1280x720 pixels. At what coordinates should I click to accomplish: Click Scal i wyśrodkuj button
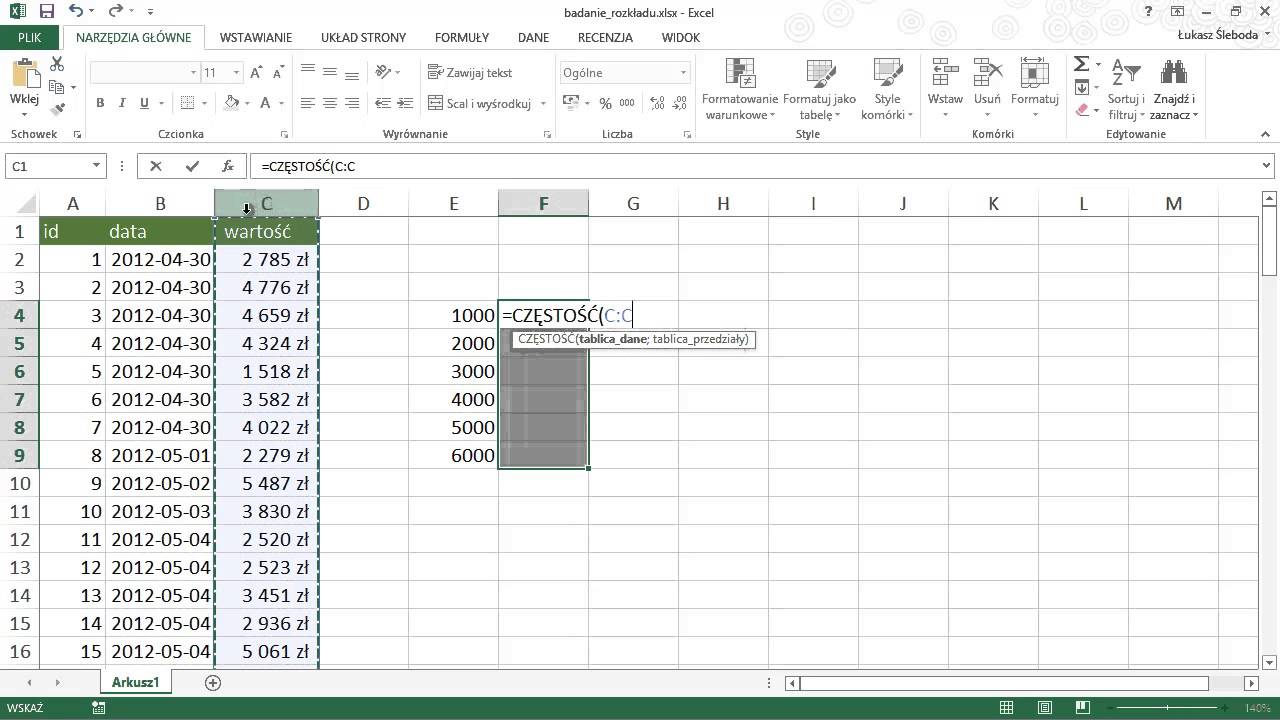point(481,103)
